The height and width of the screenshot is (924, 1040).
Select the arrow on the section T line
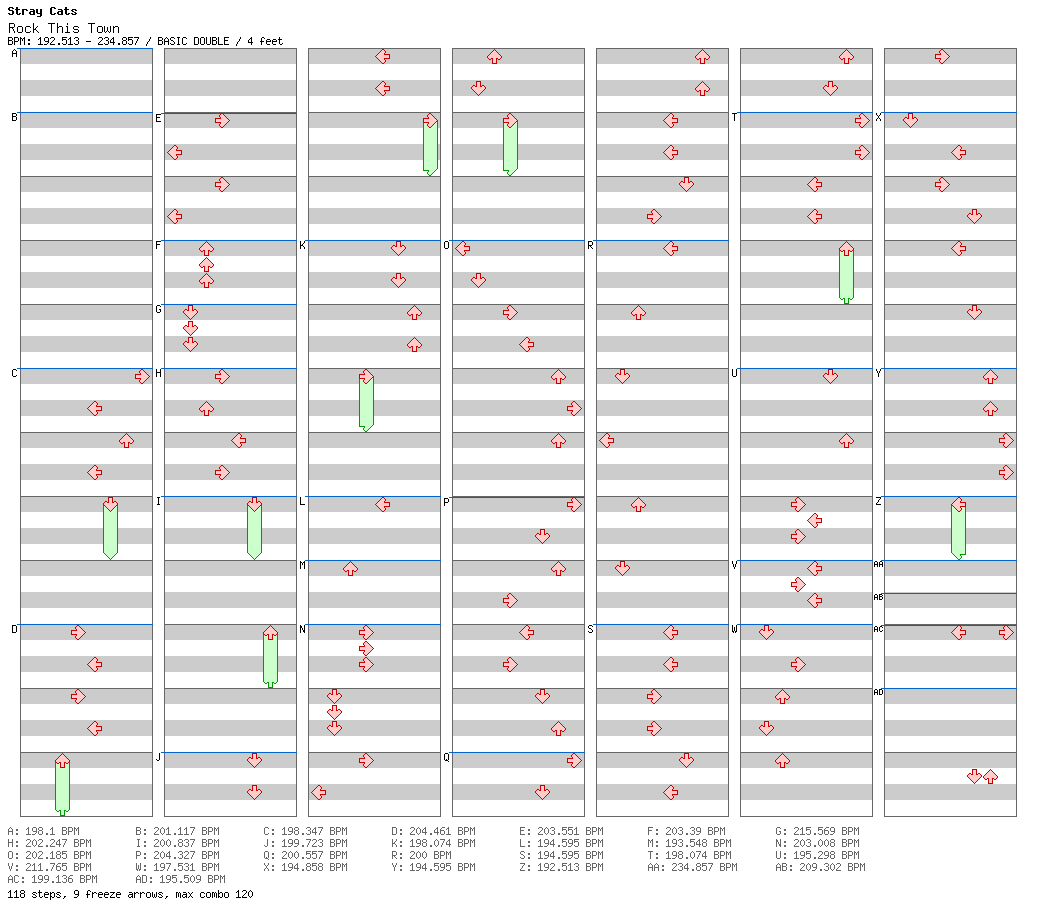click(862, 121)
